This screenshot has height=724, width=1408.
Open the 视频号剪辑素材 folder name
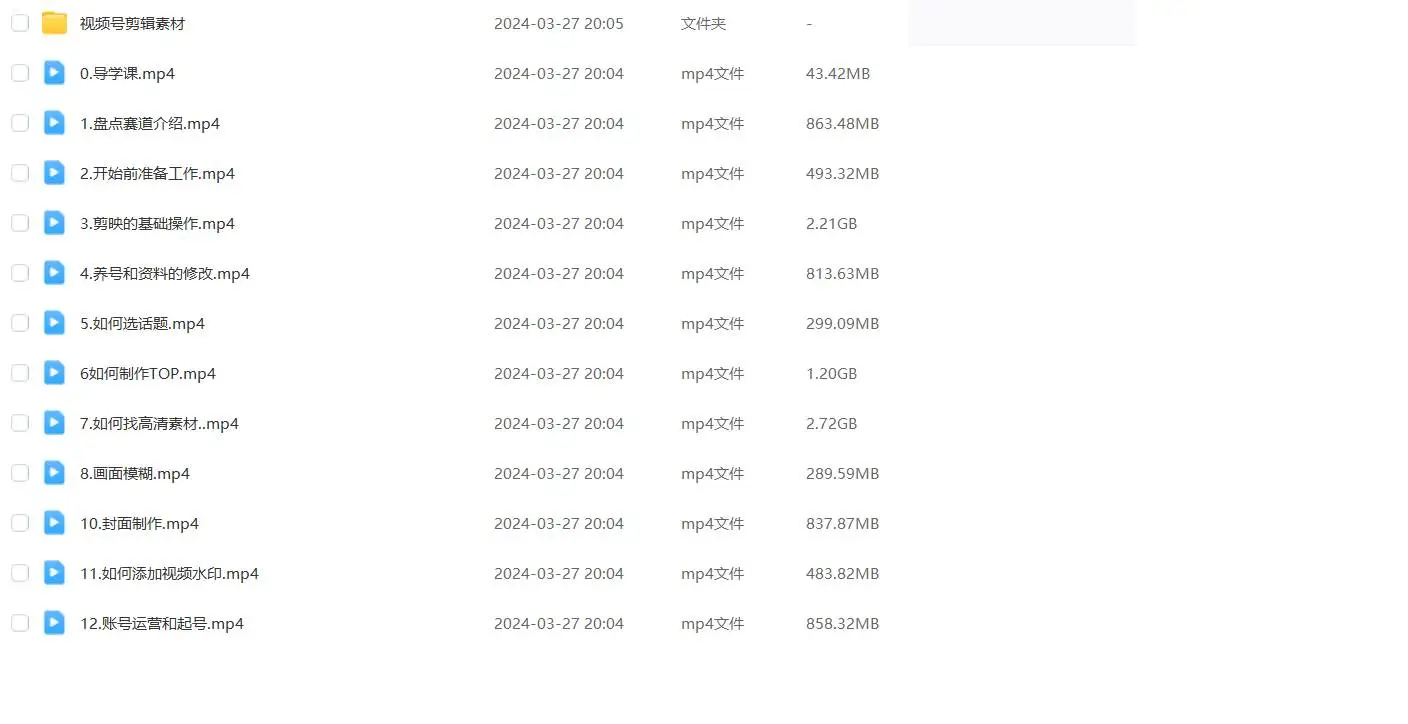(x=132, y=23)
